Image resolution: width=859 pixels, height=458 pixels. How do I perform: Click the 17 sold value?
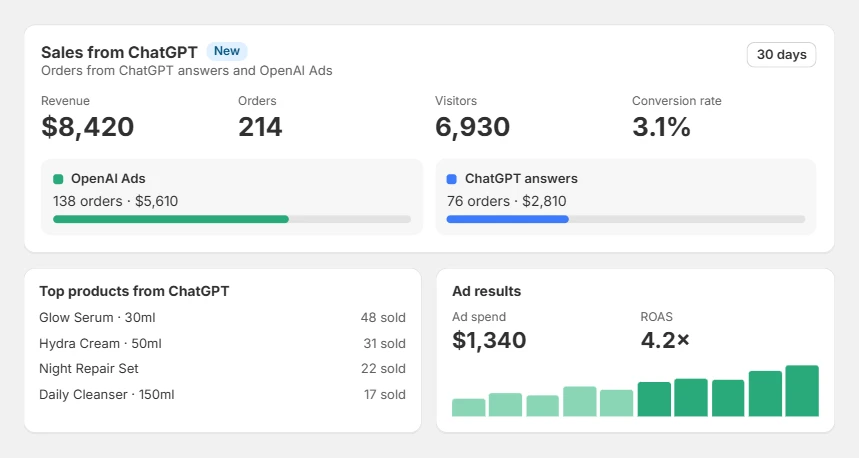[385, 394]
